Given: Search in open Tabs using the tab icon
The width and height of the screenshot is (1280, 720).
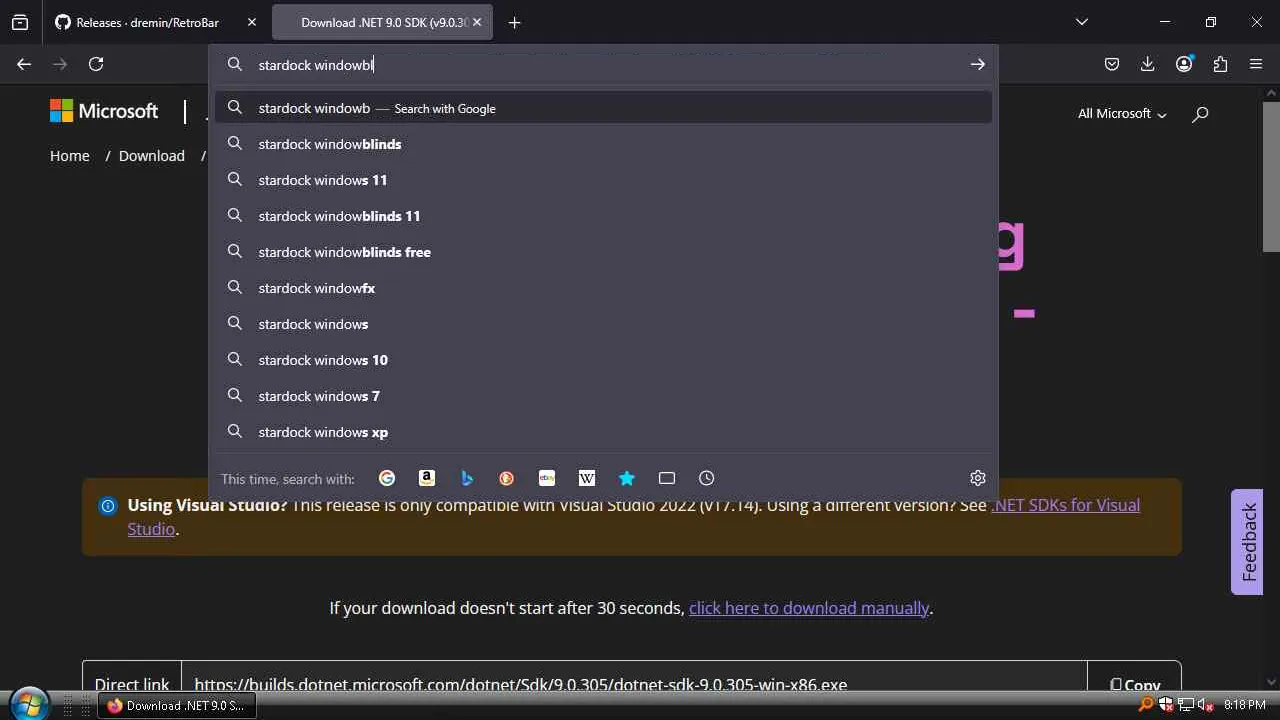Looking at the screenshot, I should tap(667, 478).
